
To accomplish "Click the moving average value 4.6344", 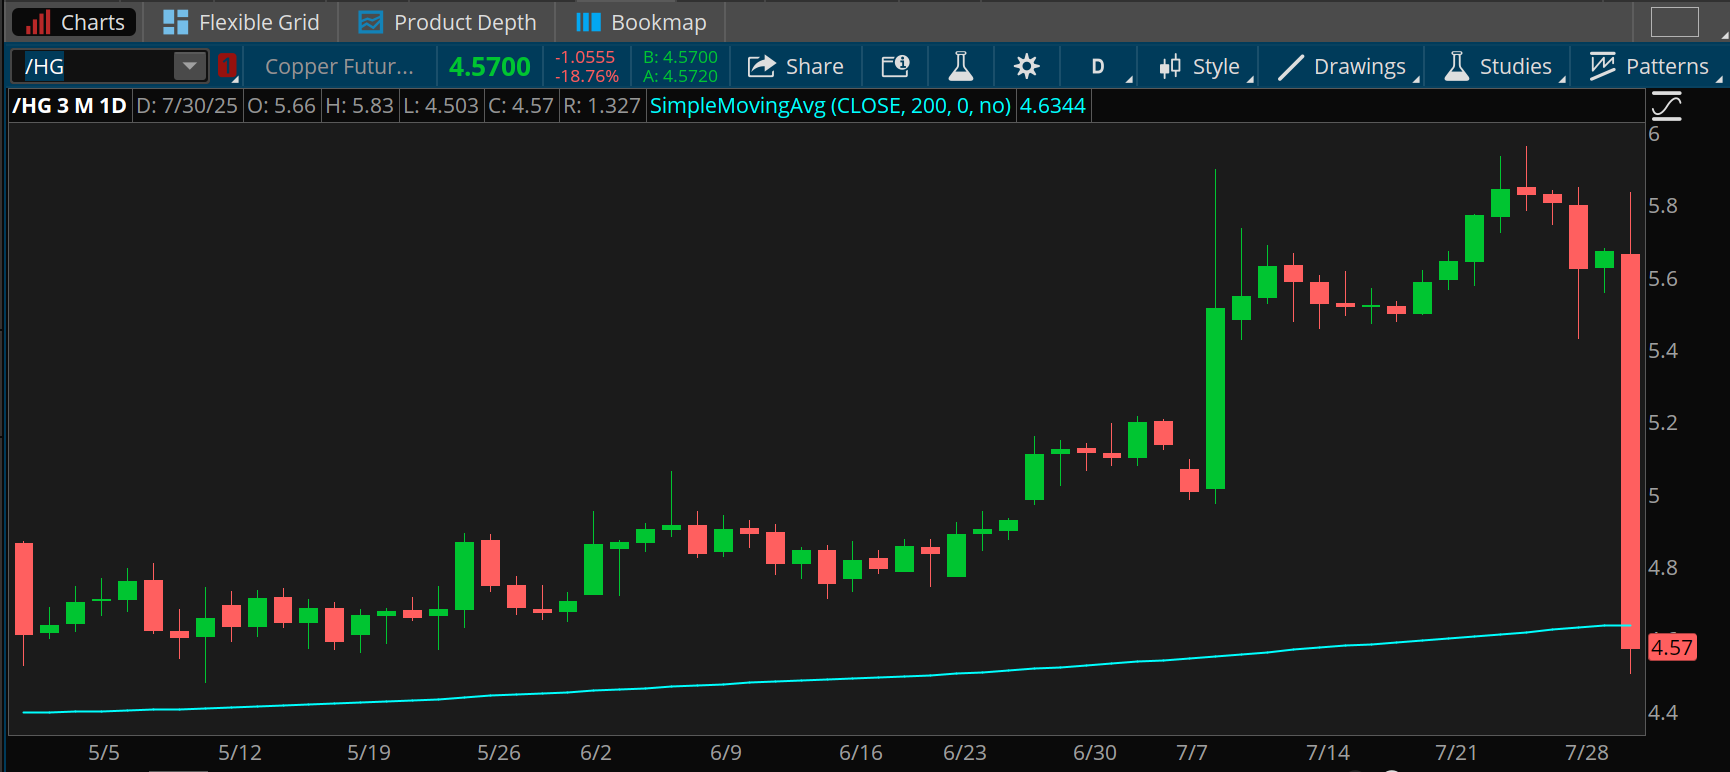I will [1053, 106].
